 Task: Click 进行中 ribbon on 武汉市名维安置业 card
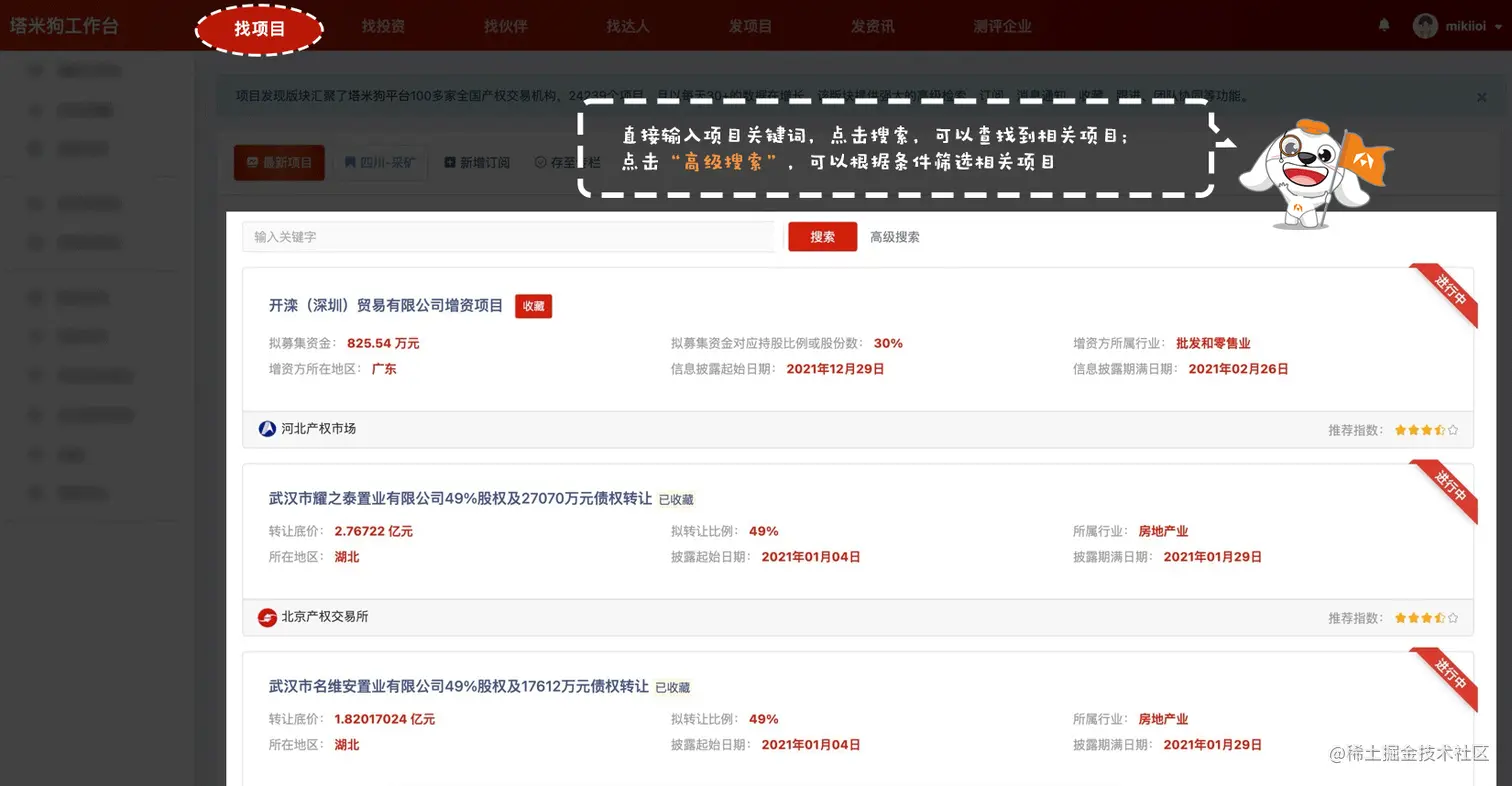click(1447, 677)
